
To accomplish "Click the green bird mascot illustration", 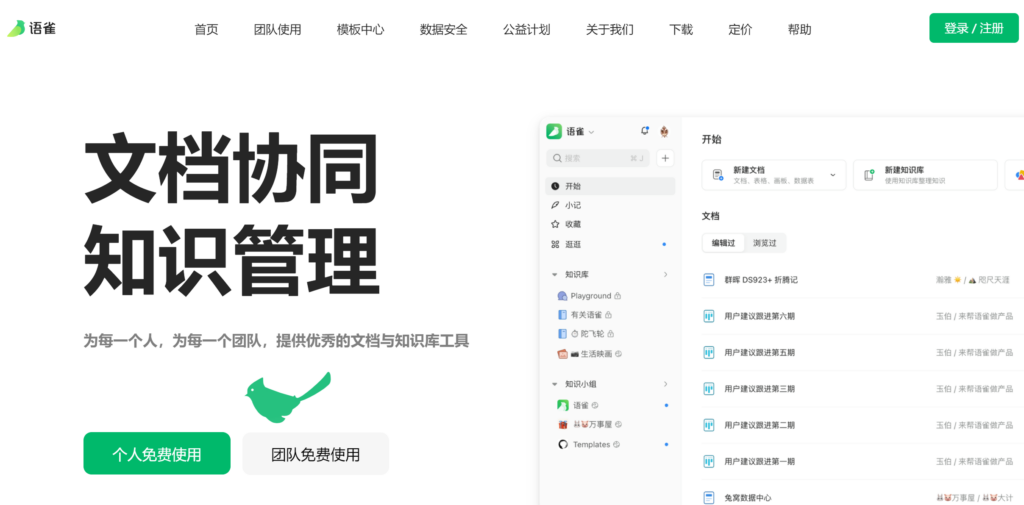I will pyautogui.click(x=286, y=395).
